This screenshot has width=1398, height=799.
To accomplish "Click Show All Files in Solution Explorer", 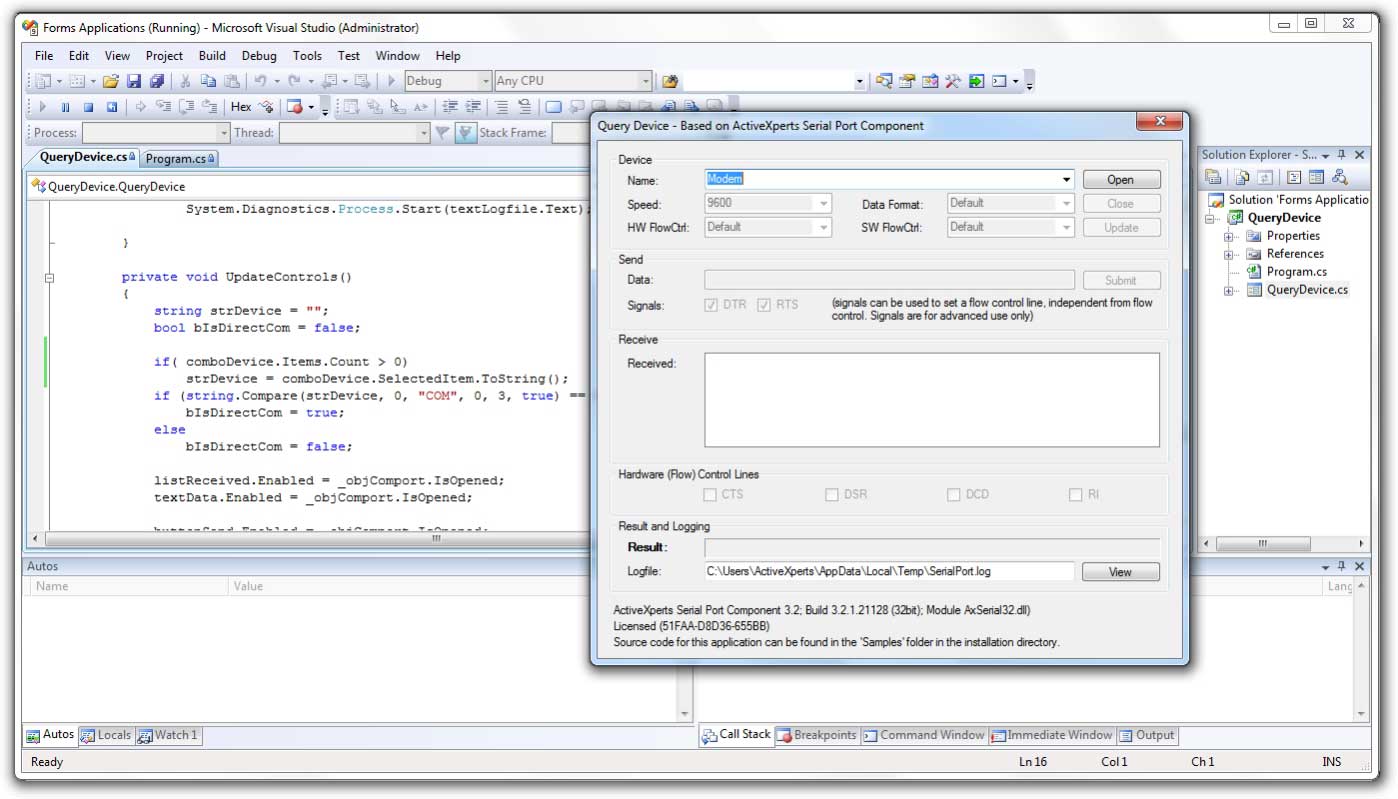I will [x=1241, y=178].
